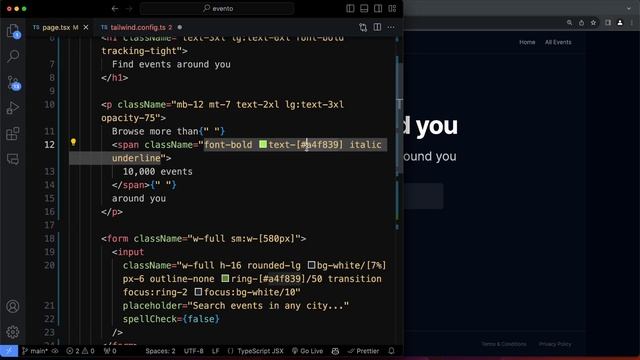The height and width of the screenshot is (360, 640).
Task: Open the Source Control view
Action: pos(13,83)
